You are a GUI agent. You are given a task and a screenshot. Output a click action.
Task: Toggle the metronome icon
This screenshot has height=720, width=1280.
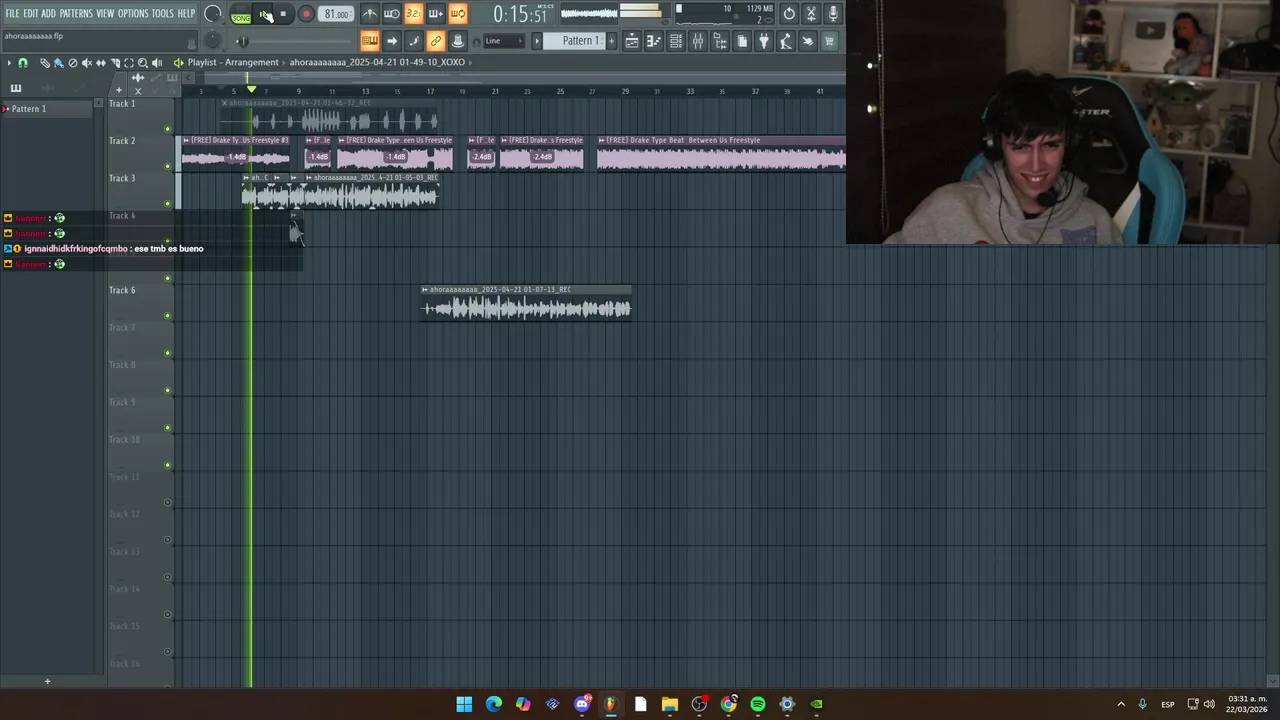click(x=370, y=13)
